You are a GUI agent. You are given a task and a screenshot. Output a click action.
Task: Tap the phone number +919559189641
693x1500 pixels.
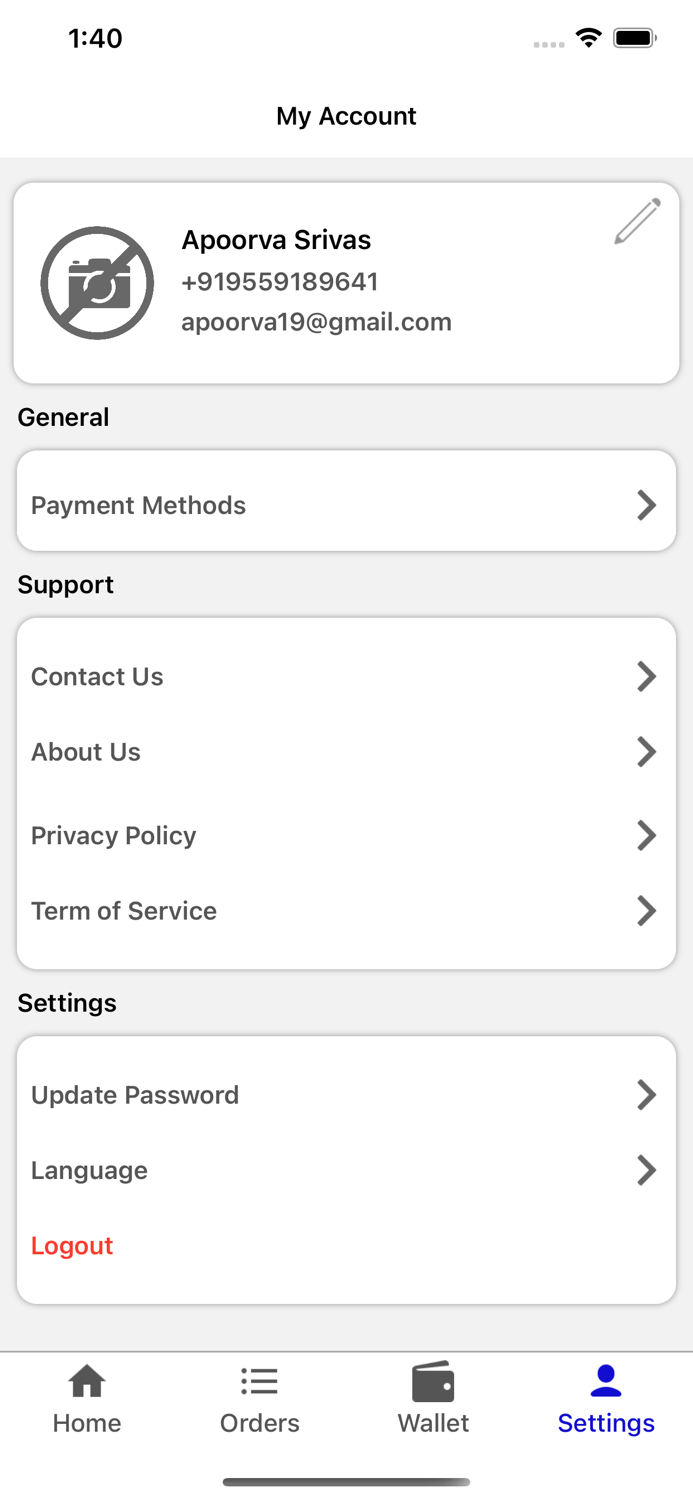point(279,282)
